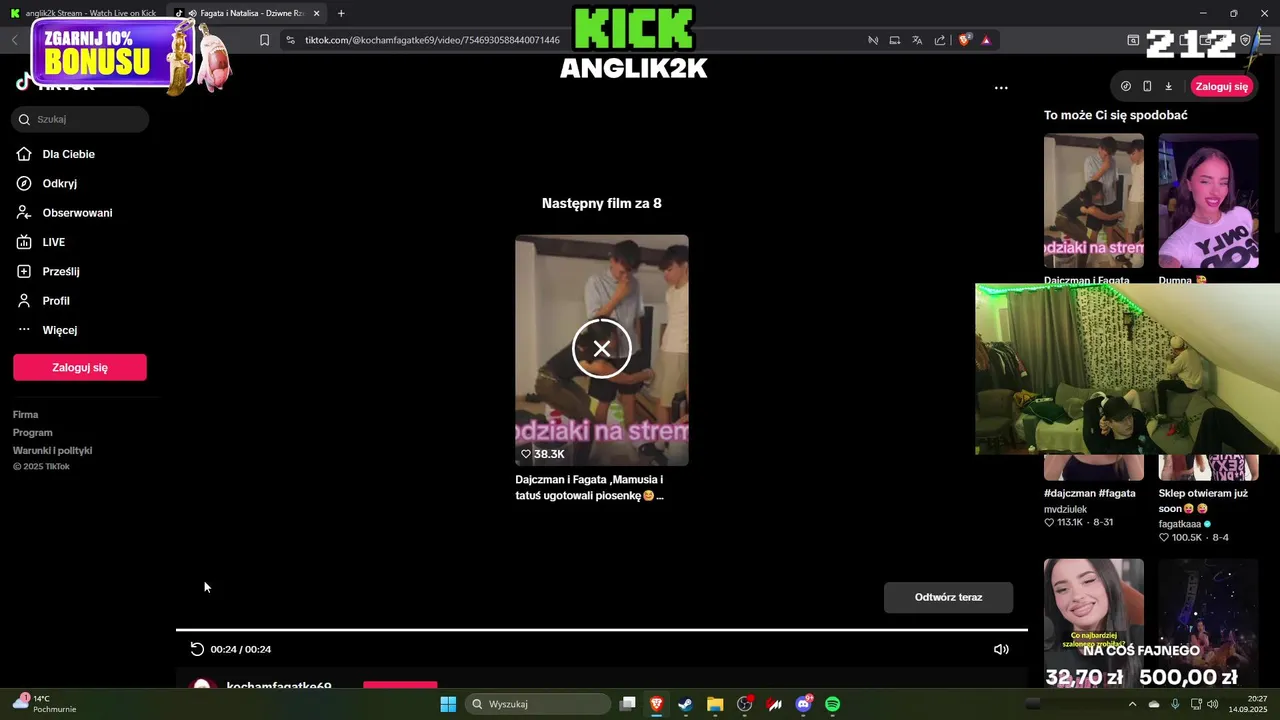1280x720 pixels.
Task: Click the Brave Rewards triangle icon
Action: pos(986,40)
